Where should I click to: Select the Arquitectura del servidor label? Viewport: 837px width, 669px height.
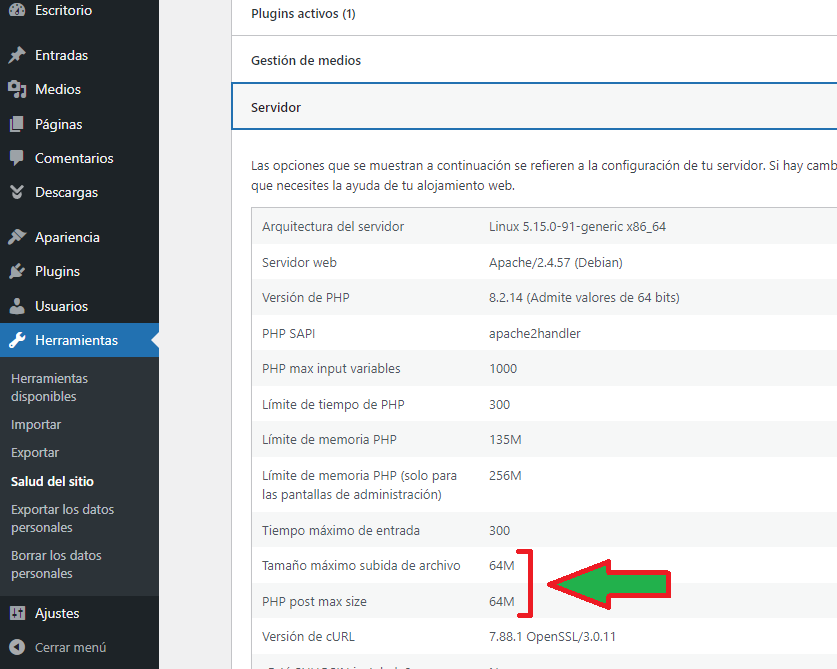pyautogui.click(x=333, y=226)
